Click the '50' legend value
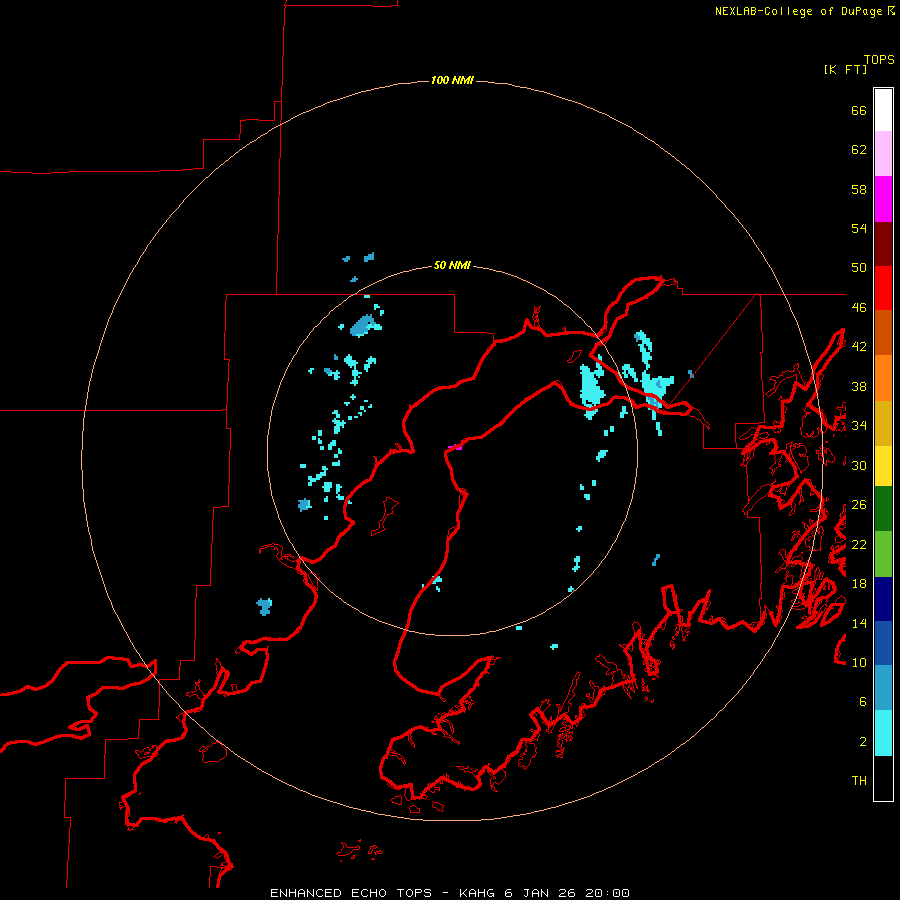900x900 pixels. [859, 268]
